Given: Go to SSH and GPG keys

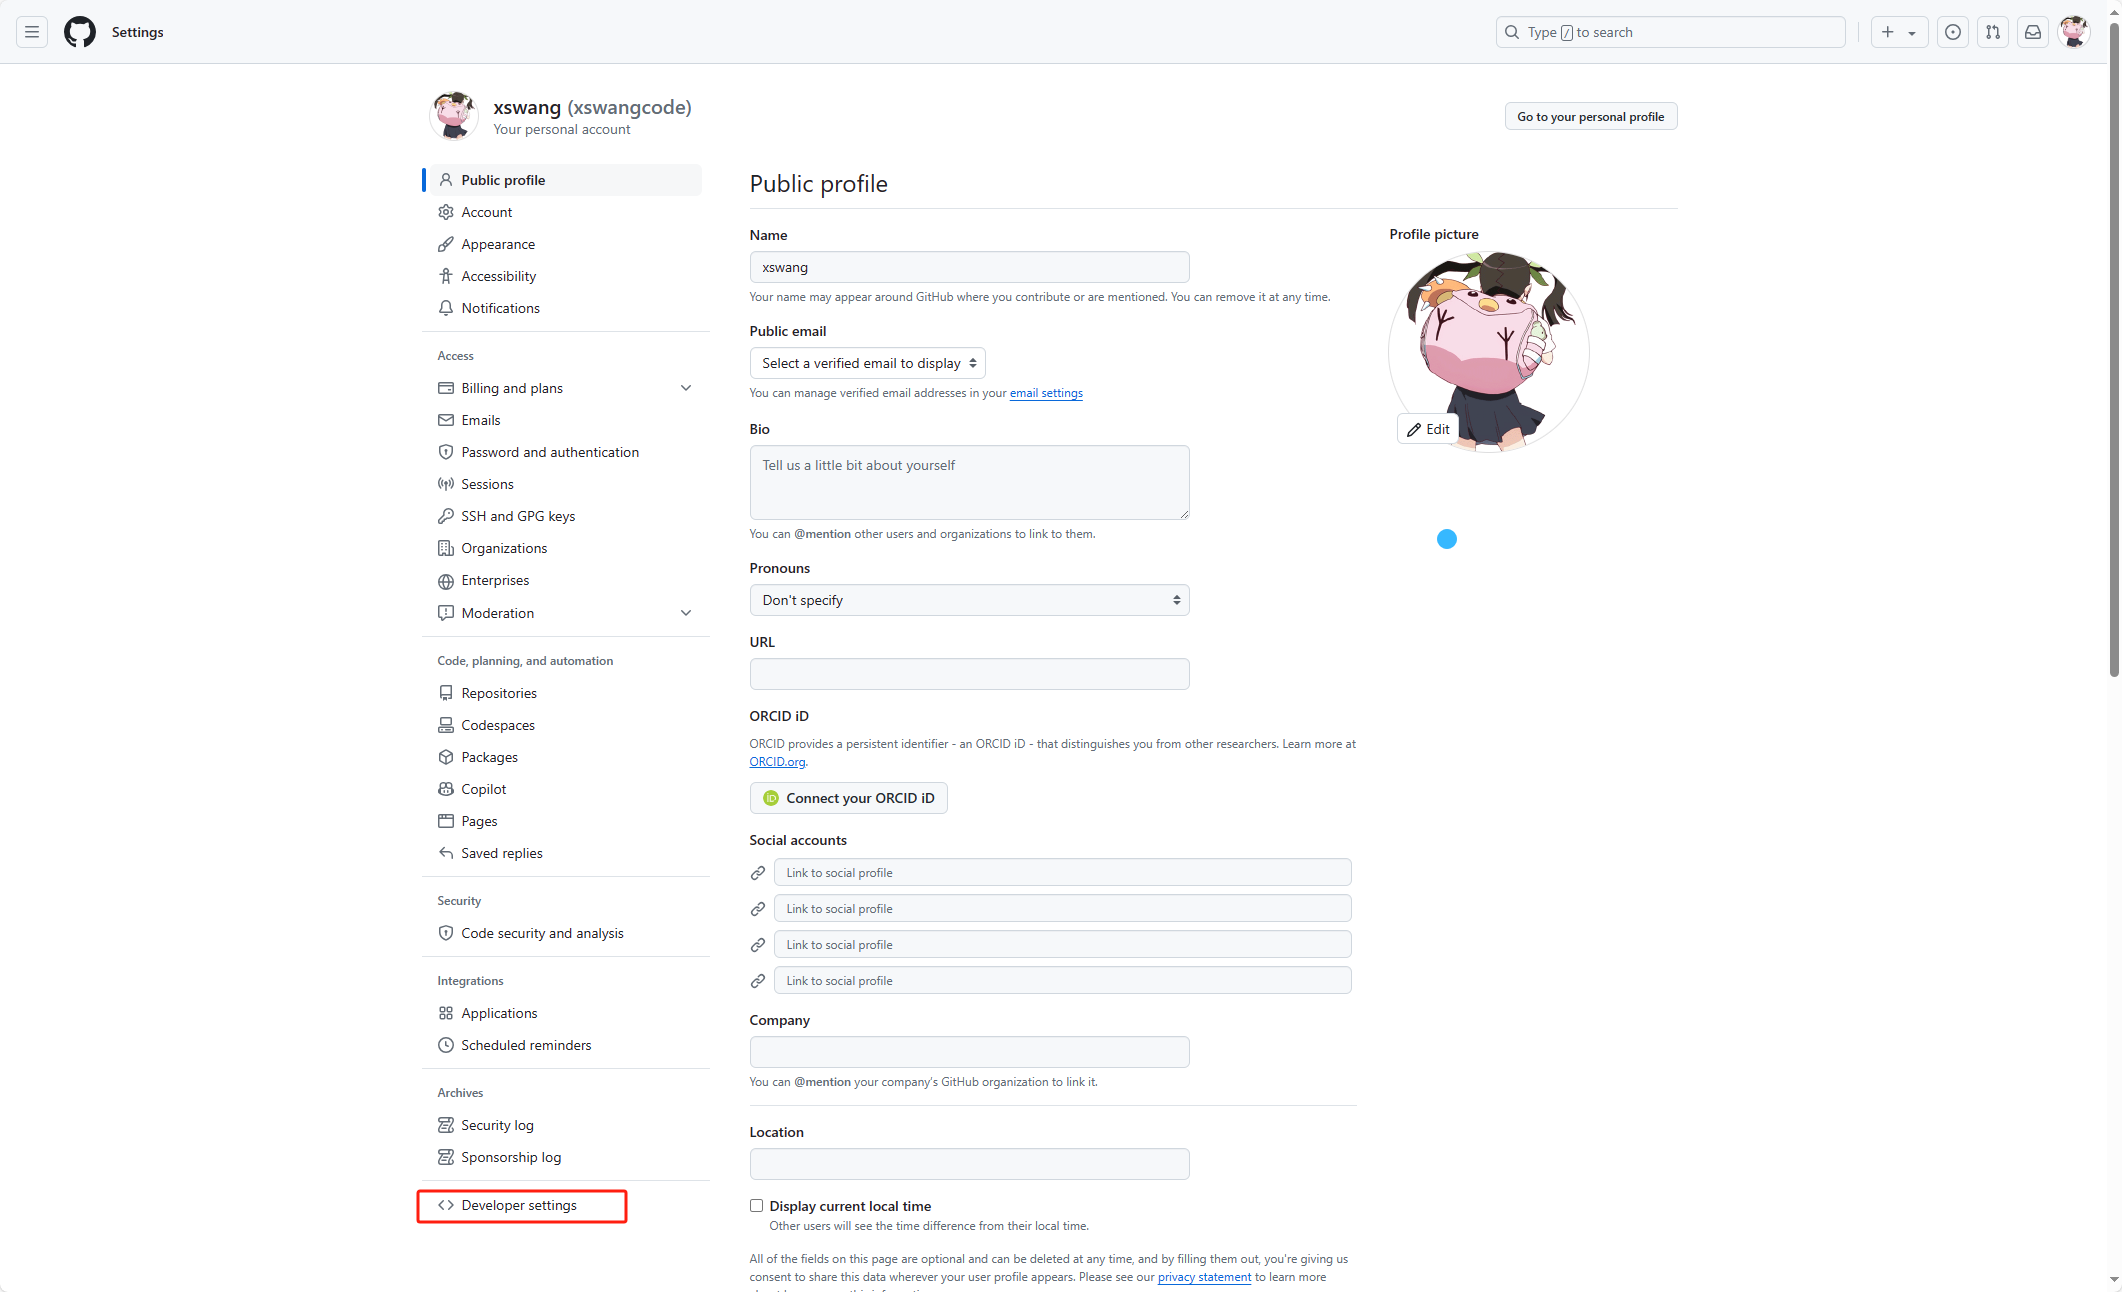Looking at the screenshot, I should tap(517, 516).
